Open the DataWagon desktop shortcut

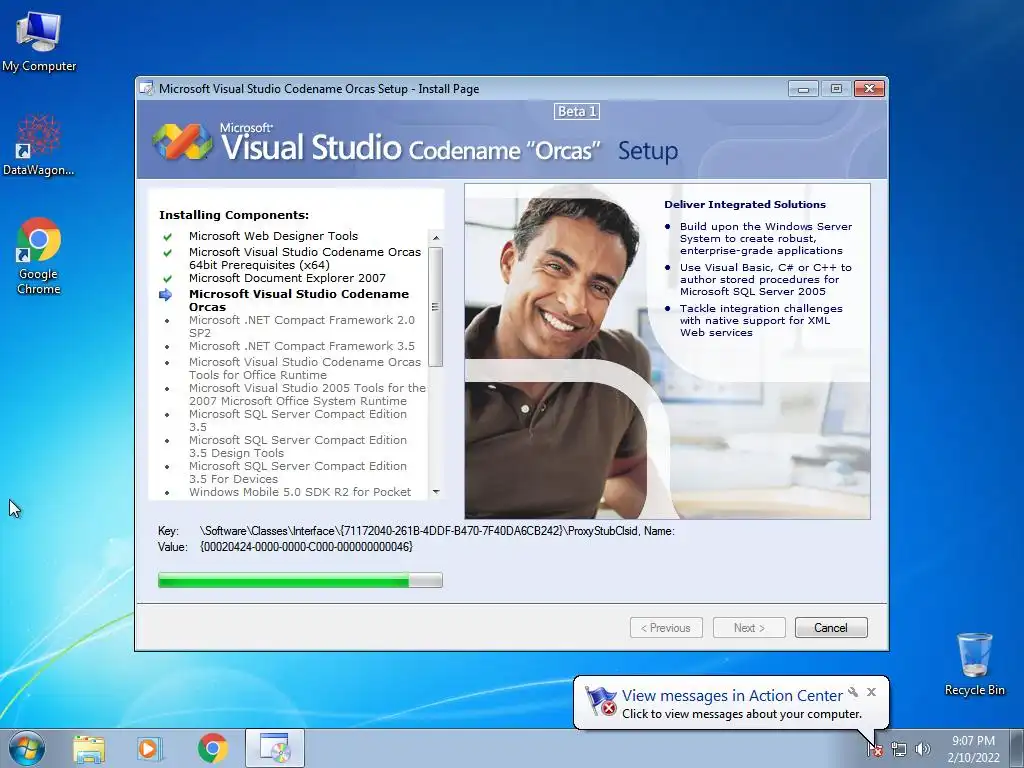point(39,145)
